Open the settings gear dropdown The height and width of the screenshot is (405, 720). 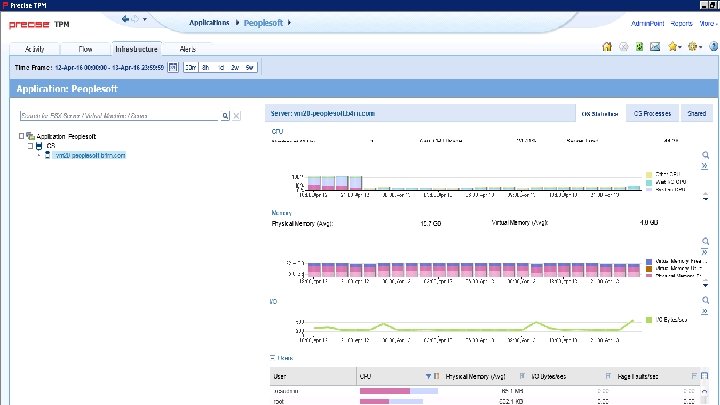[x=695, y=46]
